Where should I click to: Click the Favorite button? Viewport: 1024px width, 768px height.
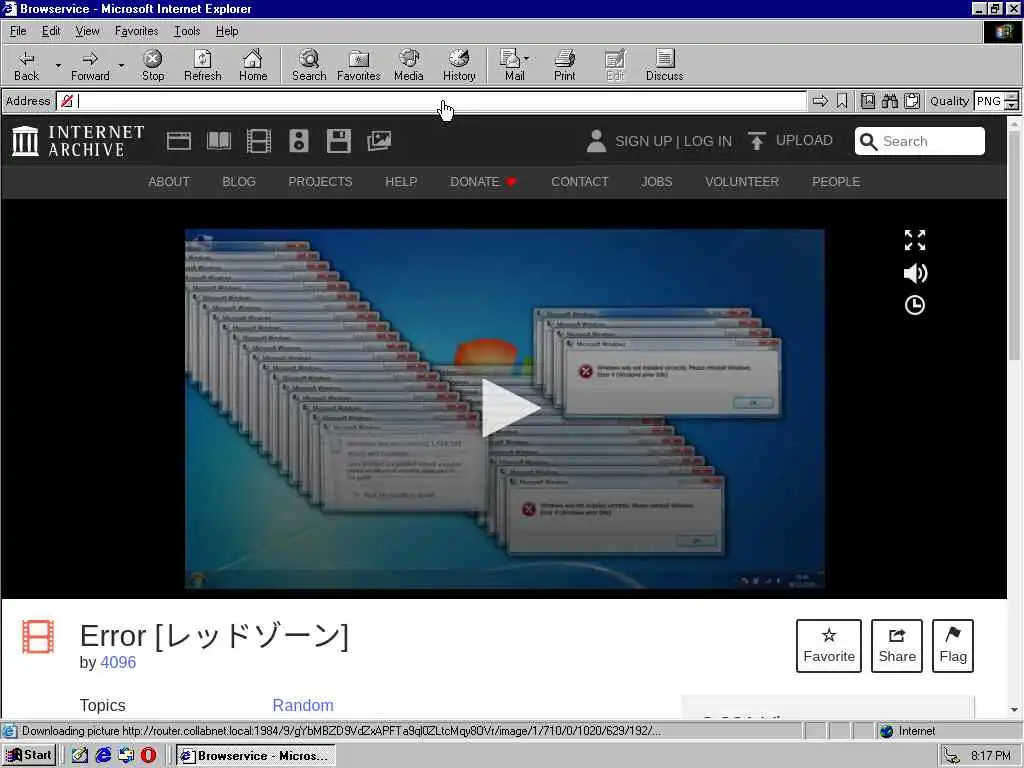[x=829, y=646]
